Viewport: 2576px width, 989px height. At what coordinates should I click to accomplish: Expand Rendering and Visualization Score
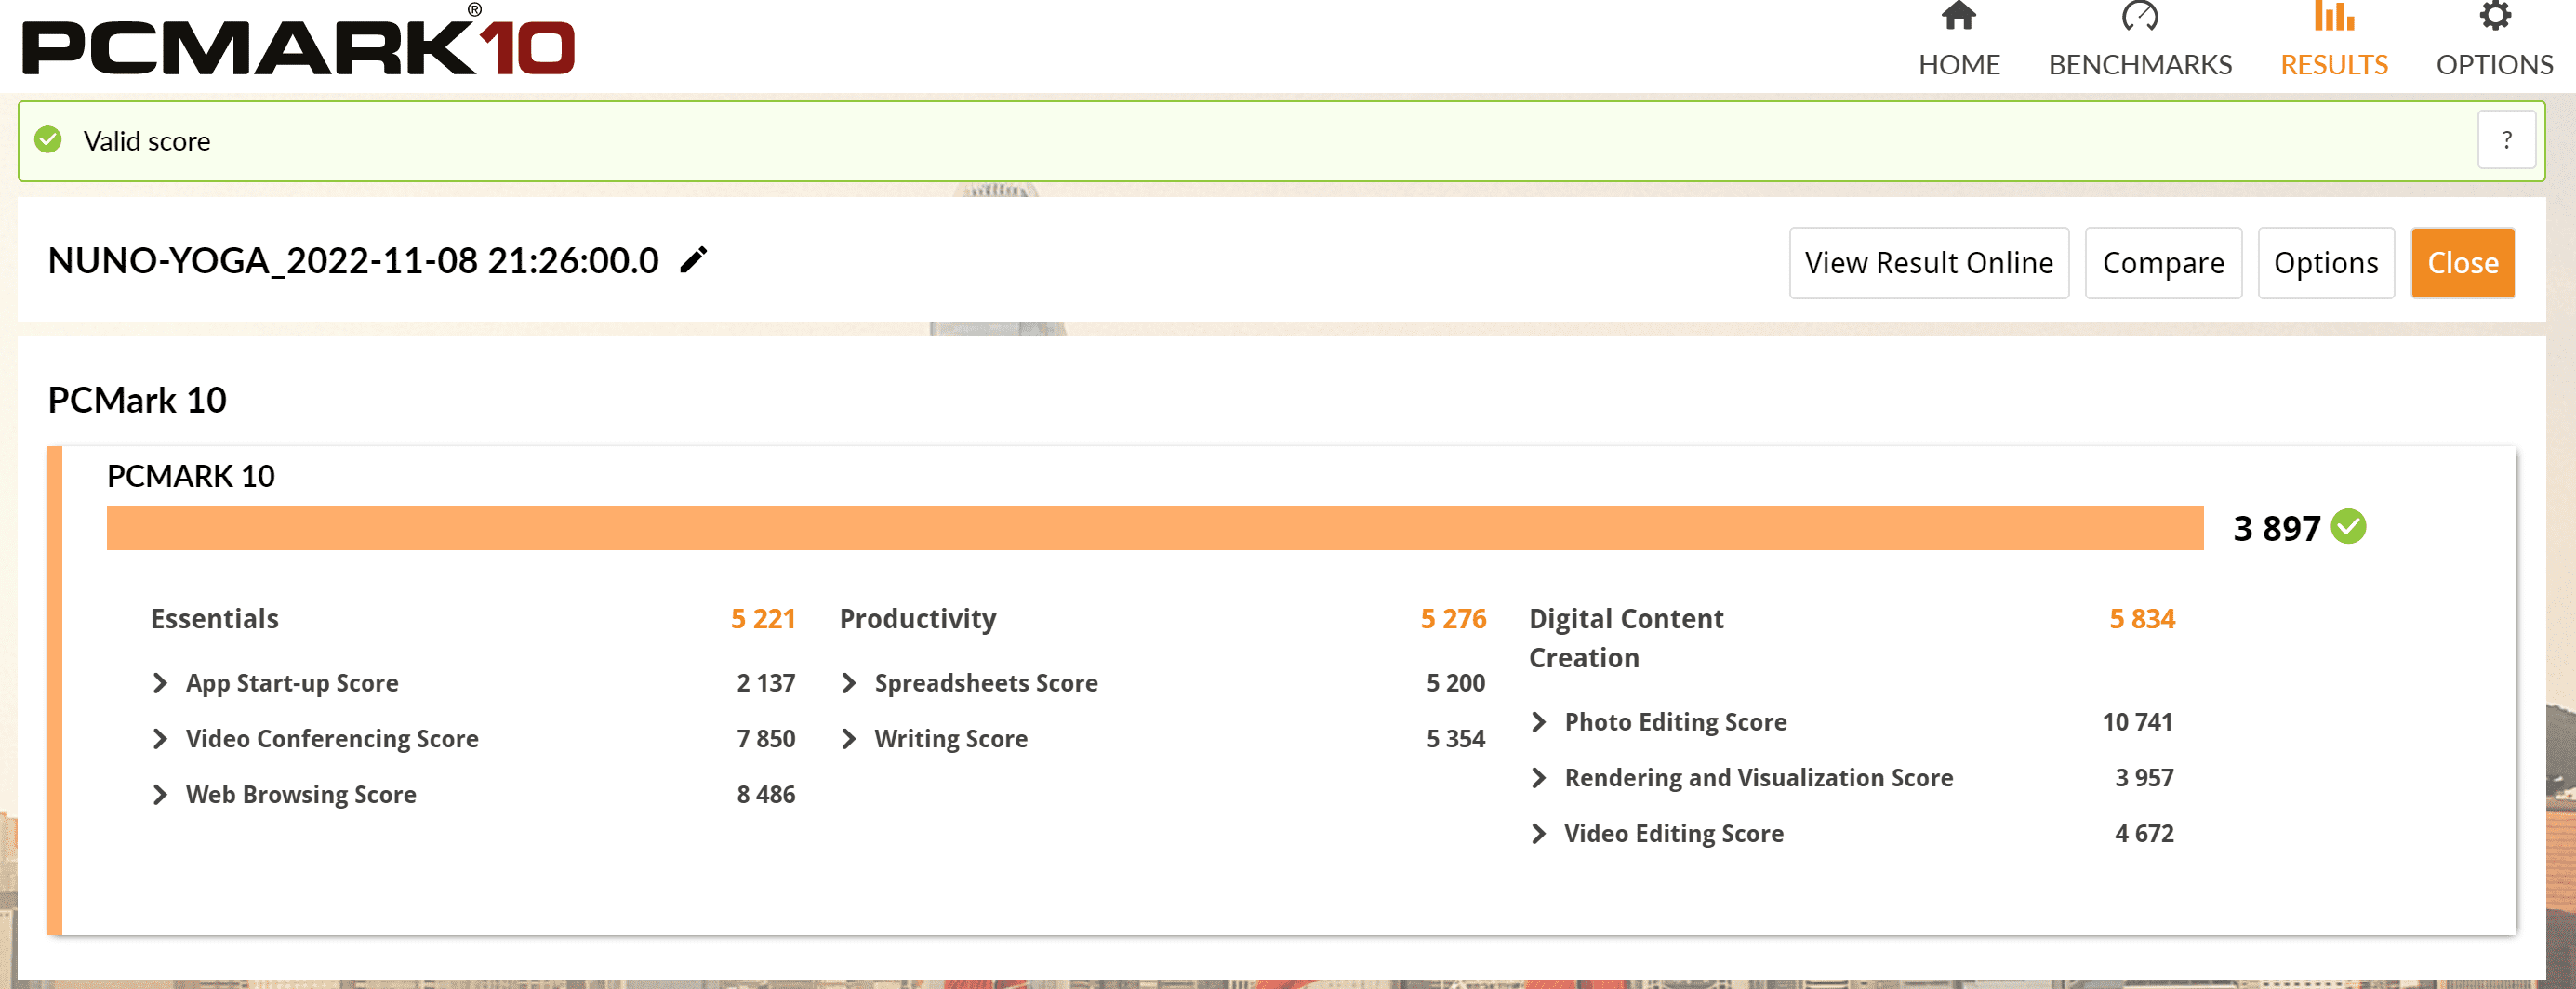[1539, 778]
